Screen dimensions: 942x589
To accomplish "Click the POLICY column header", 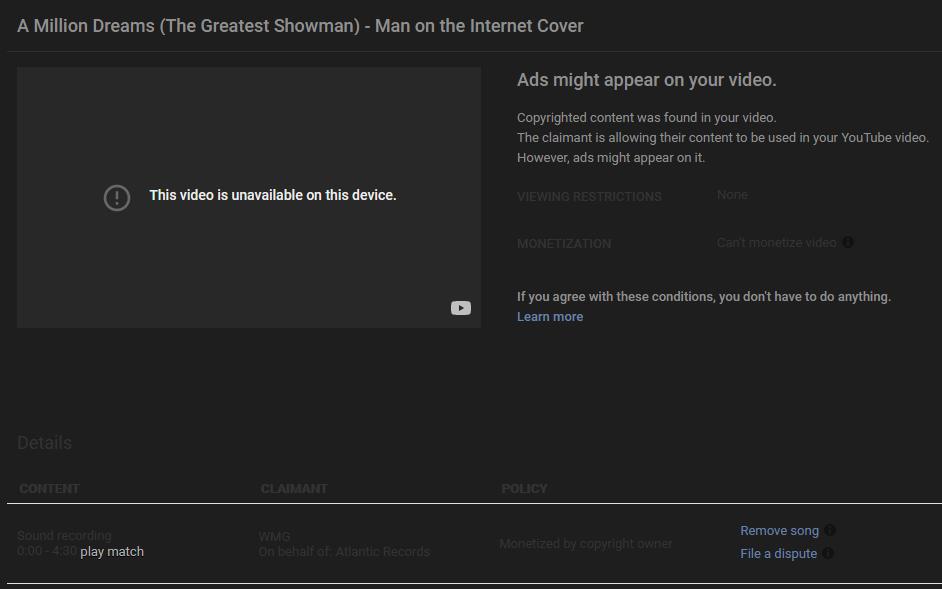I will click(524, 489).
